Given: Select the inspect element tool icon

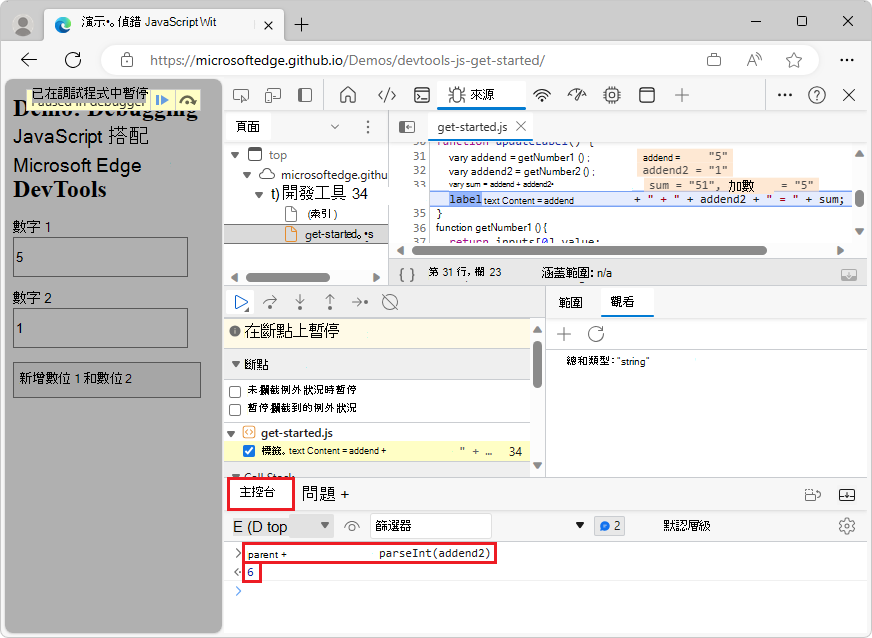Looking at the screenshot, I should [x=240, y=95].
